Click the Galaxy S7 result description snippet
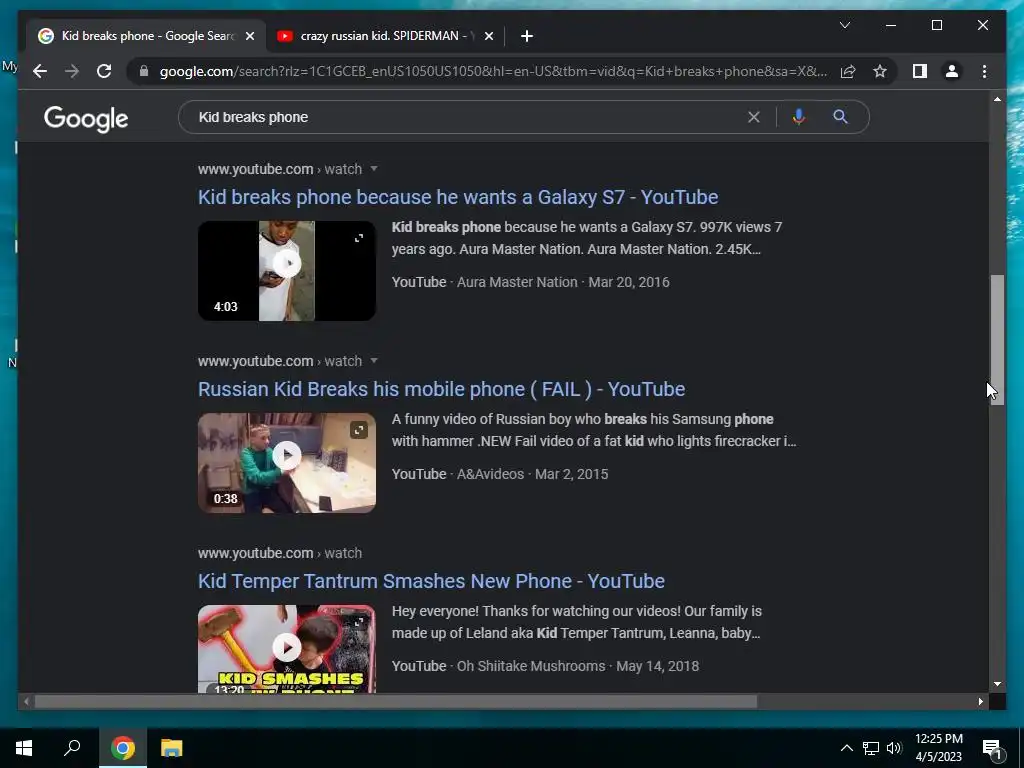The image size is (1024, 768). 586,238
